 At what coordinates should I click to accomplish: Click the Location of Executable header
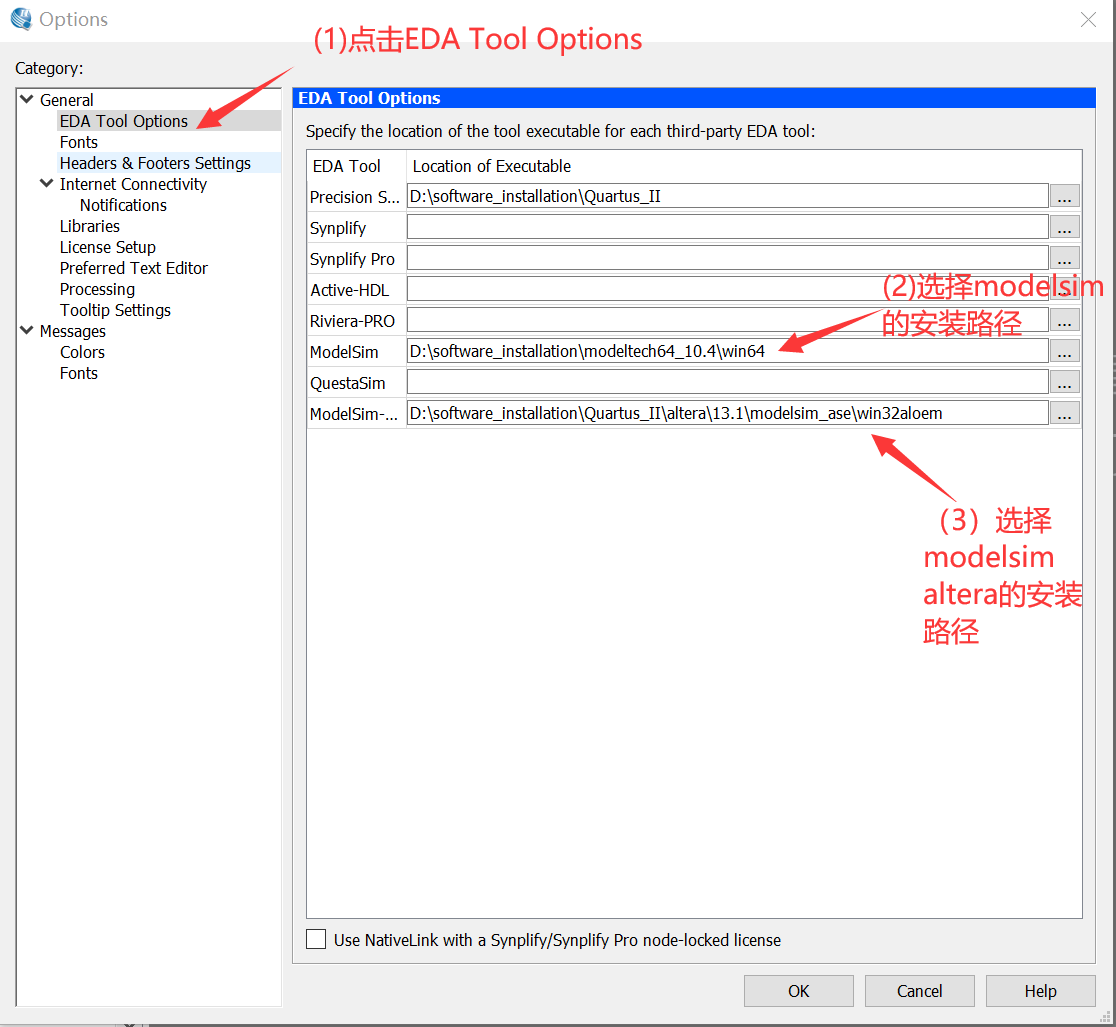pyautogui.click(x=492, y=166)
